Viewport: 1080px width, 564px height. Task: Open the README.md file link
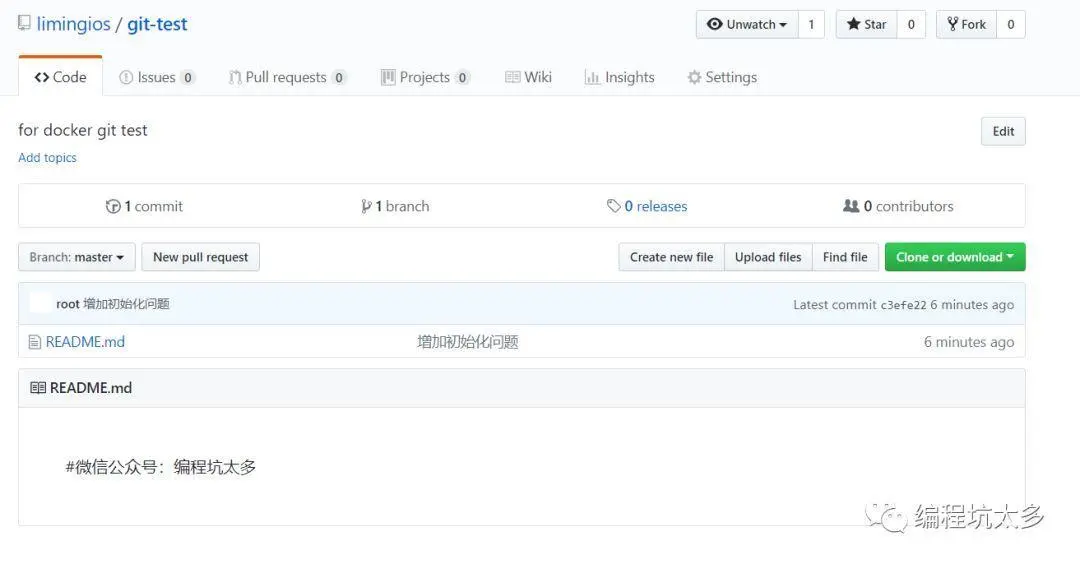pyautogui.click(x=85, y=342)
